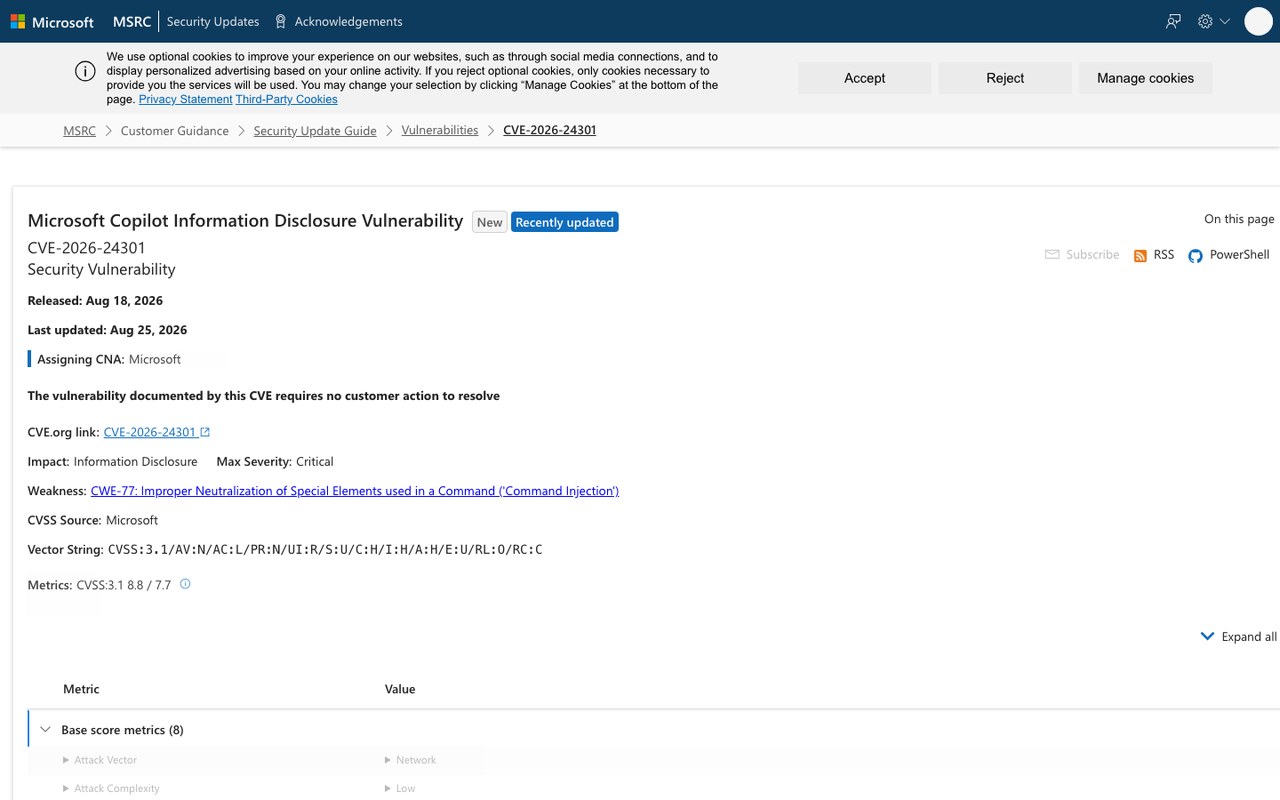Viewport: 1280px width, 800px height.
Task: Click the cookie notice info icon
Action: pyautogui.click(x=86, y=71)
